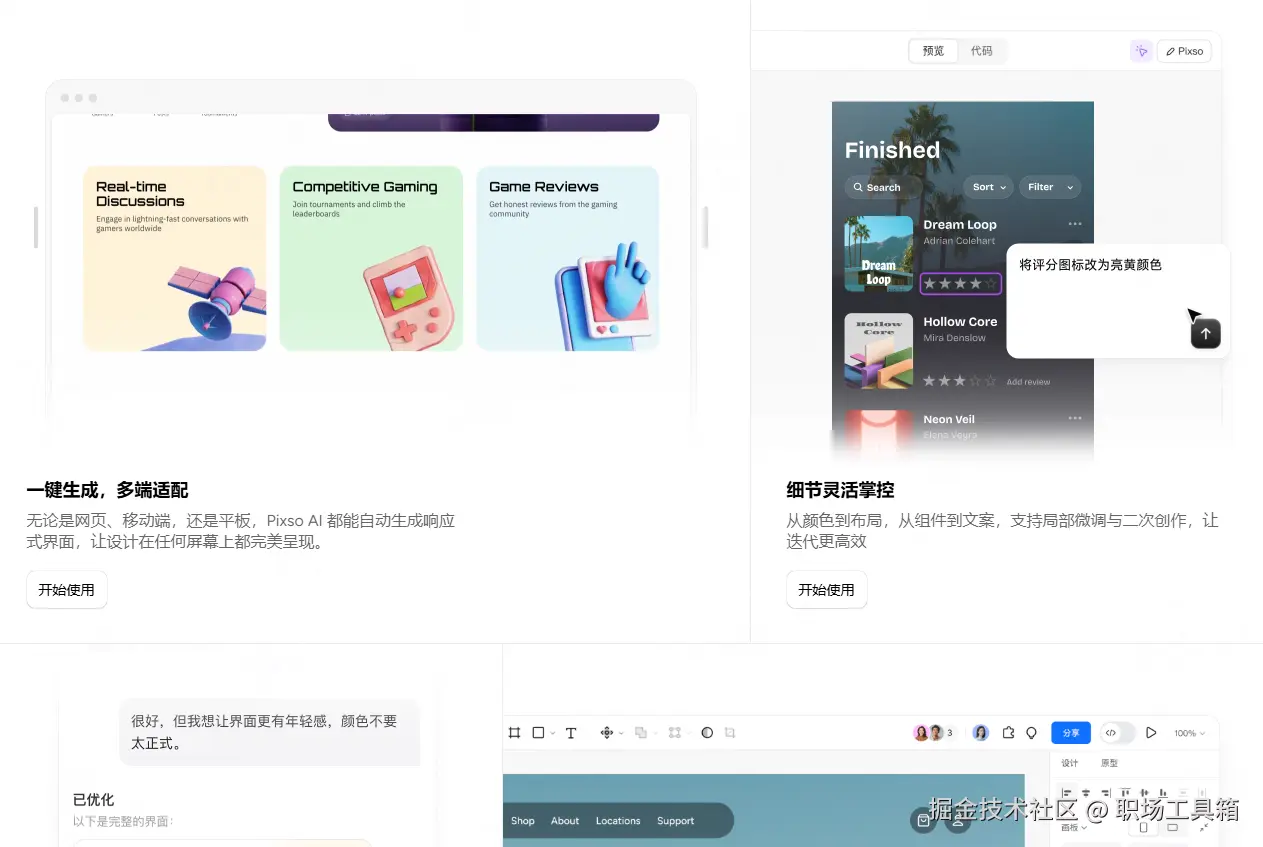The height and width of the screenshot is (847, 1263).
Task: Click 开始使用 under 一键生成，多端适配
Action: point(66,590)
